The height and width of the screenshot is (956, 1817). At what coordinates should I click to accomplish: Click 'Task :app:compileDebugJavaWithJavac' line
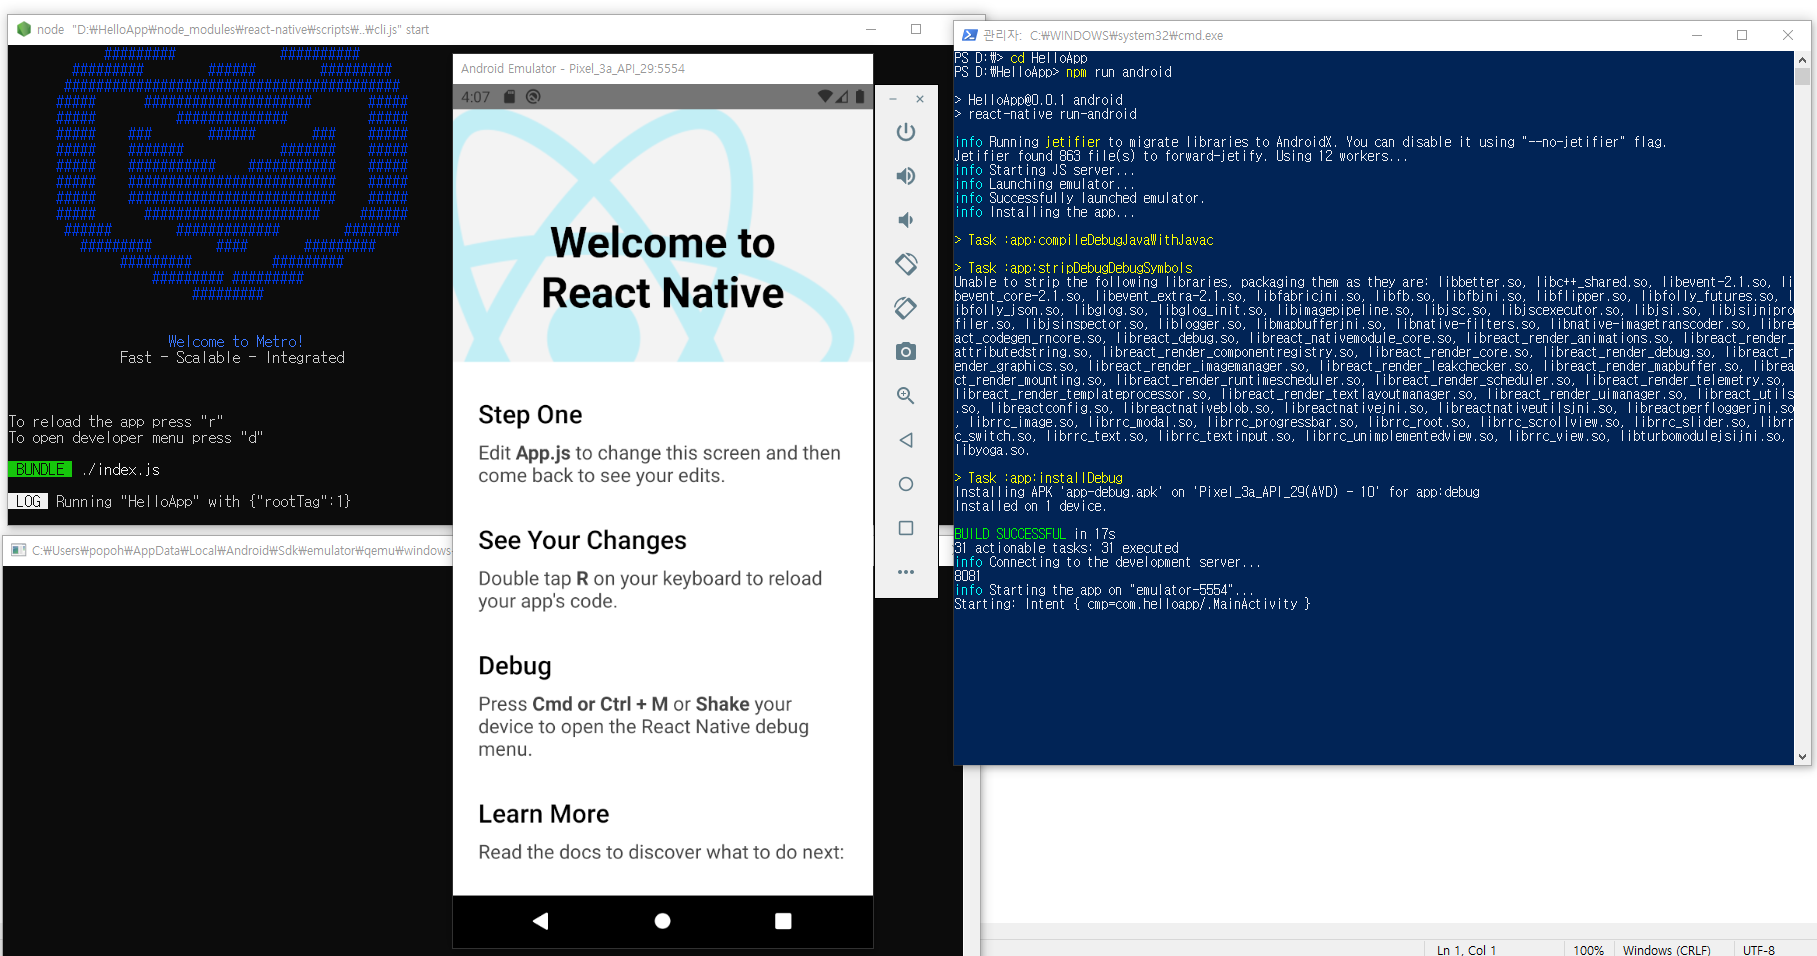[1084, 240]
